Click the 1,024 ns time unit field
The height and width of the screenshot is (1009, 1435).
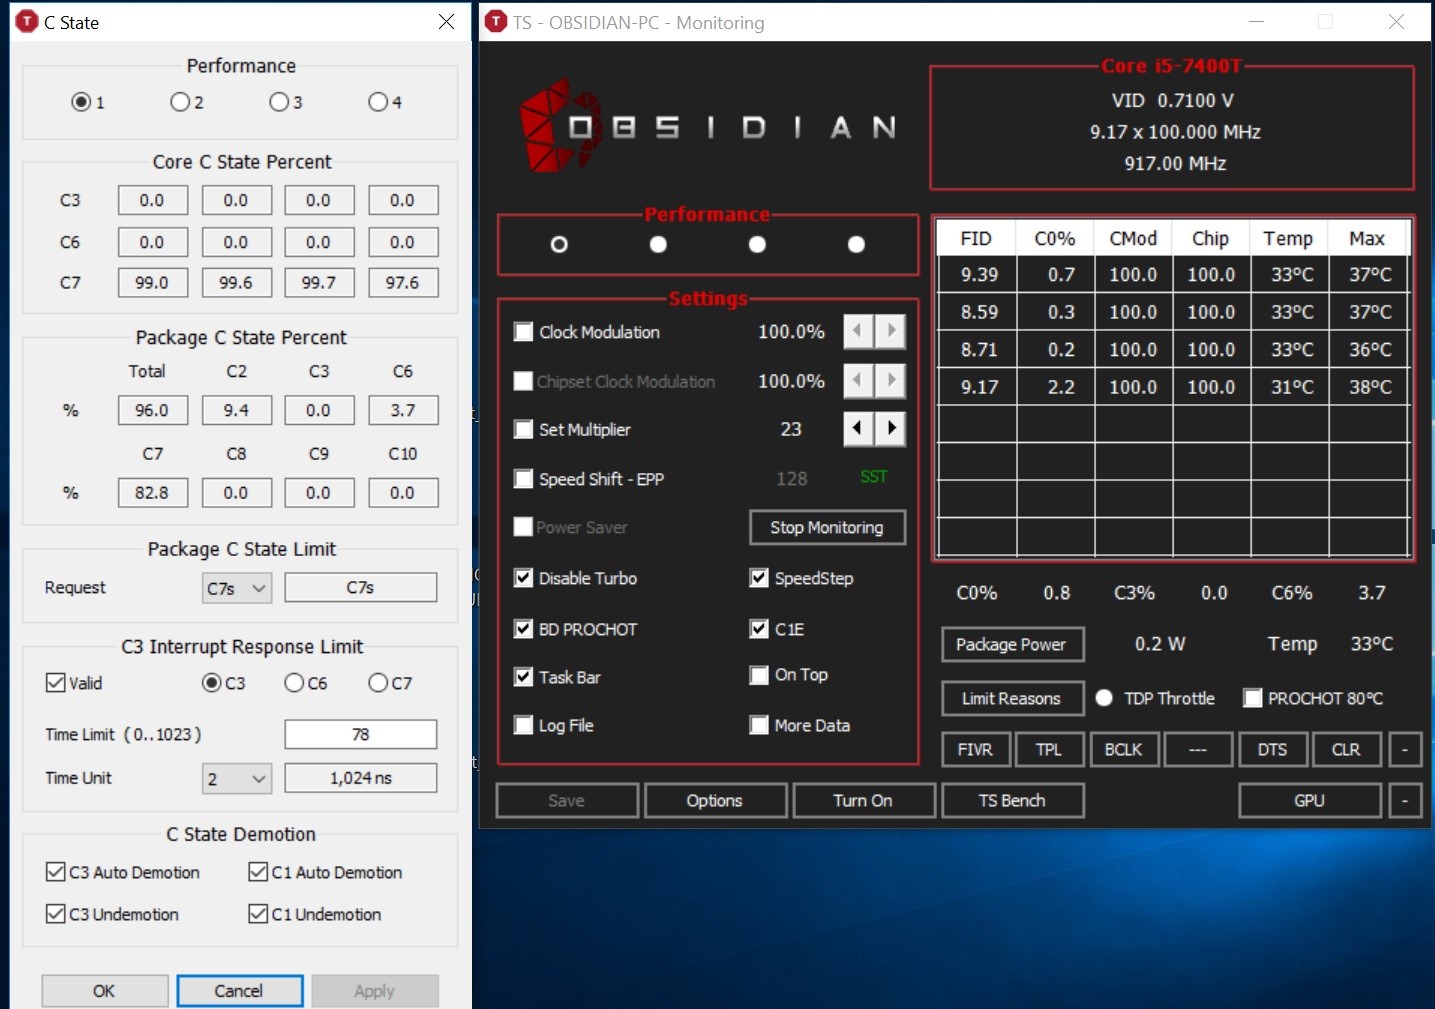pyautogui.click(x=361, y=778)
